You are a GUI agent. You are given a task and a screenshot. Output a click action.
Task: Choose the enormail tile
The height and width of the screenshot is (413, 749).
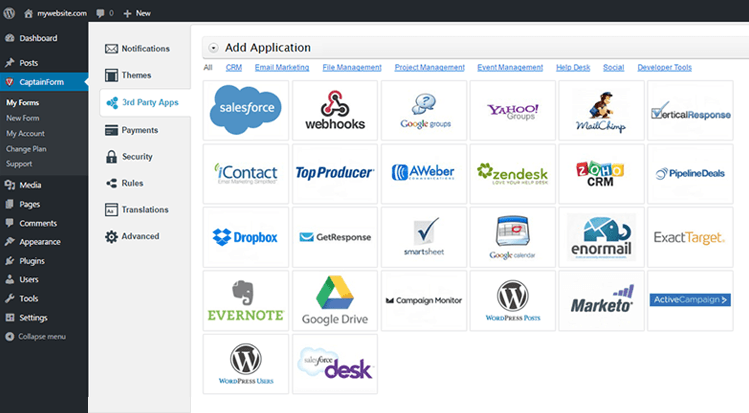tap(601, 237)
